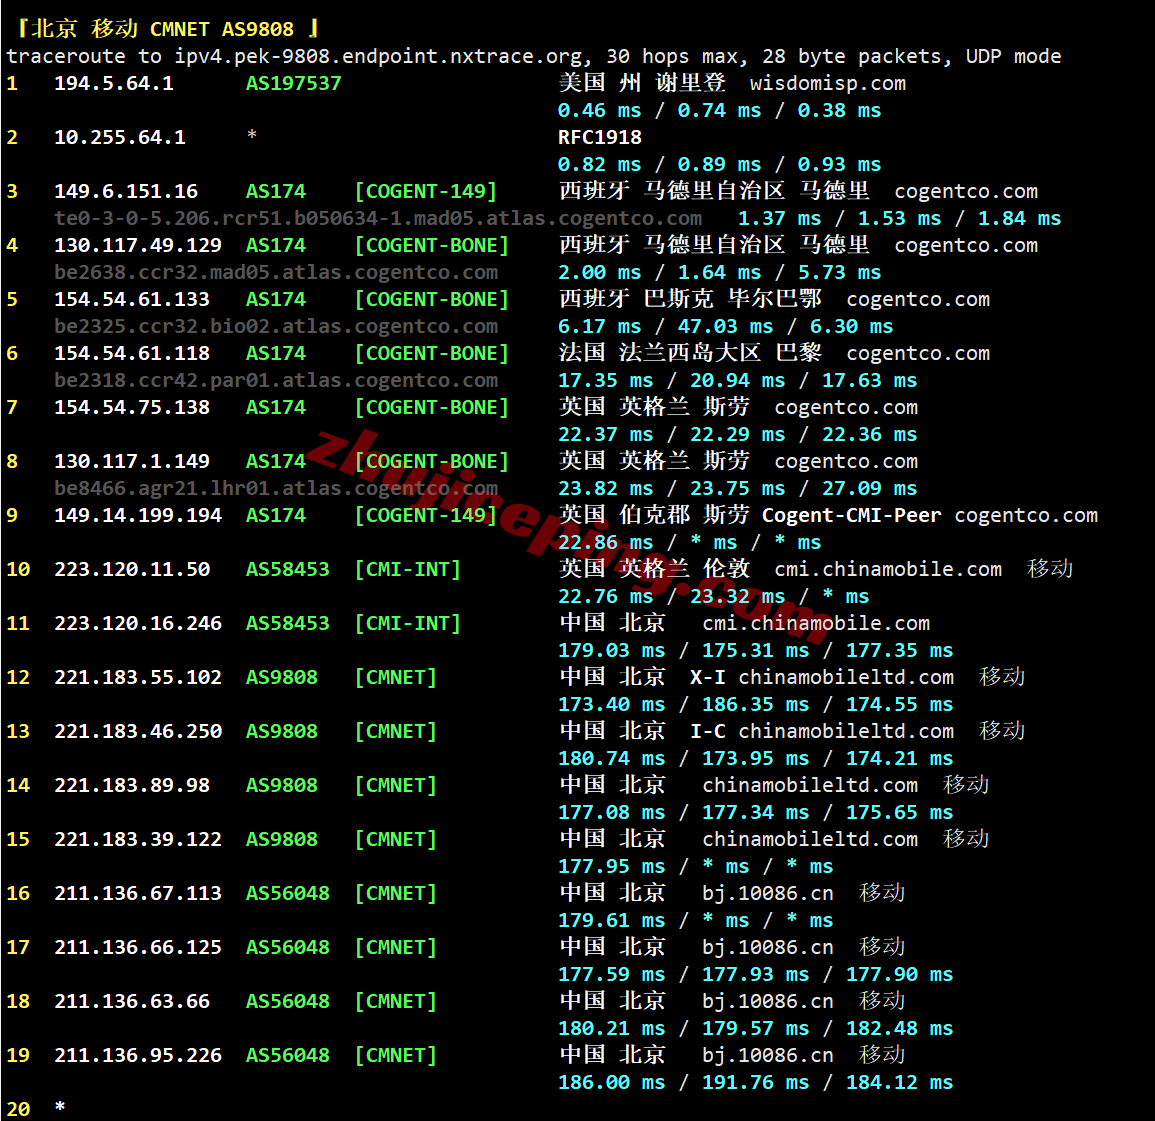This screenshot has height=1121, width=1155.
Task: Click hostname be2325.ccr32.bio02.atlas.cogentco.com
Action: (x=276, y=326)
